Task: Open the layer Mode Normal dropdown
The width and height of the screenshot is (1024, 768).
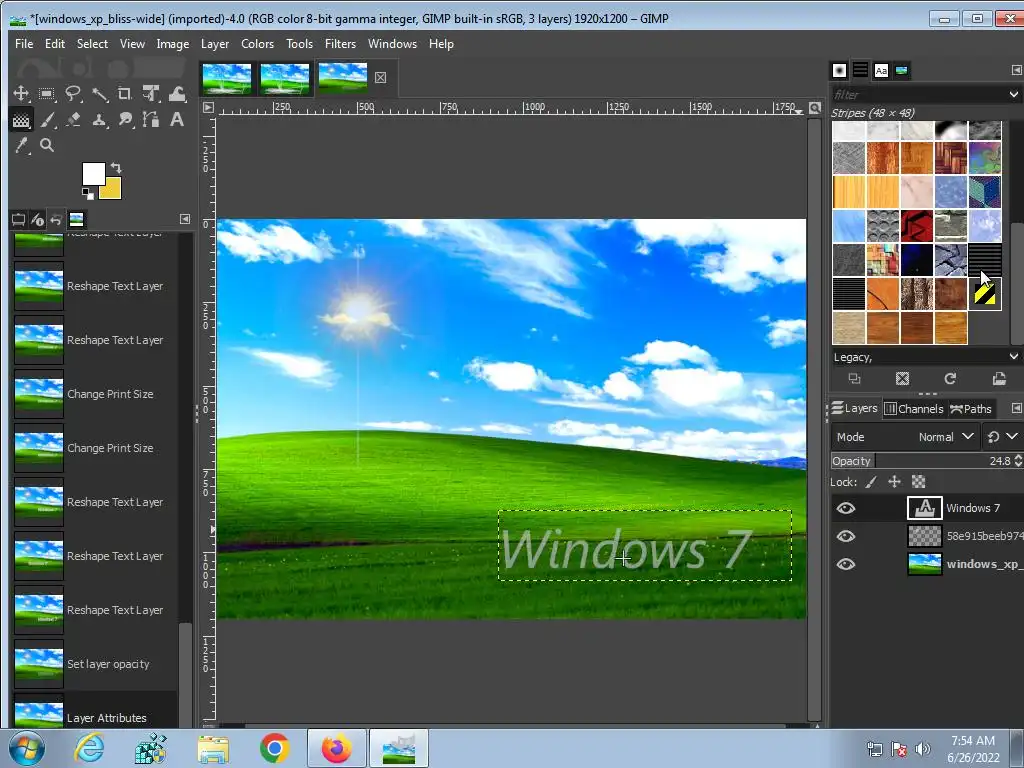Action: [904, 437]
